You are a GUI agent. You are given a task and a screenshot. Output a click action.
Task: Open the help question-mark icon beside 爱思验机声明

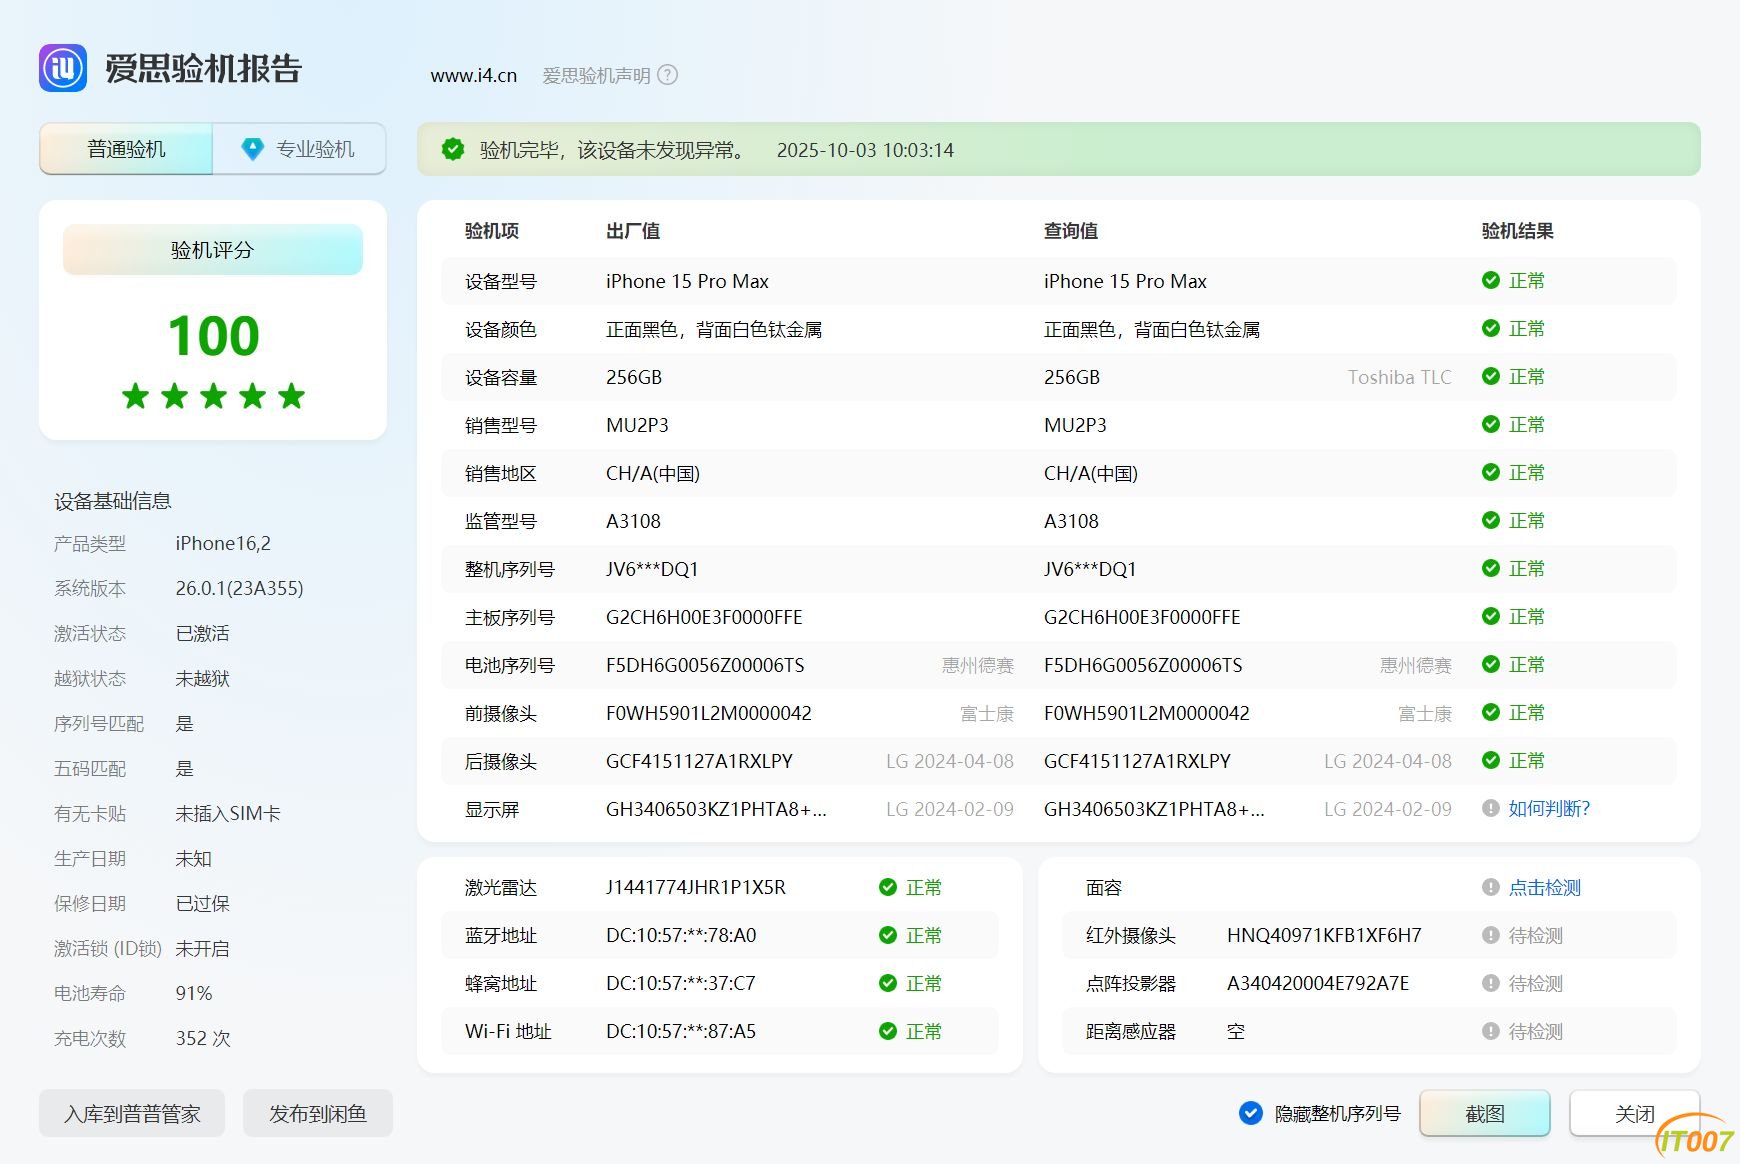pos(667,75)
